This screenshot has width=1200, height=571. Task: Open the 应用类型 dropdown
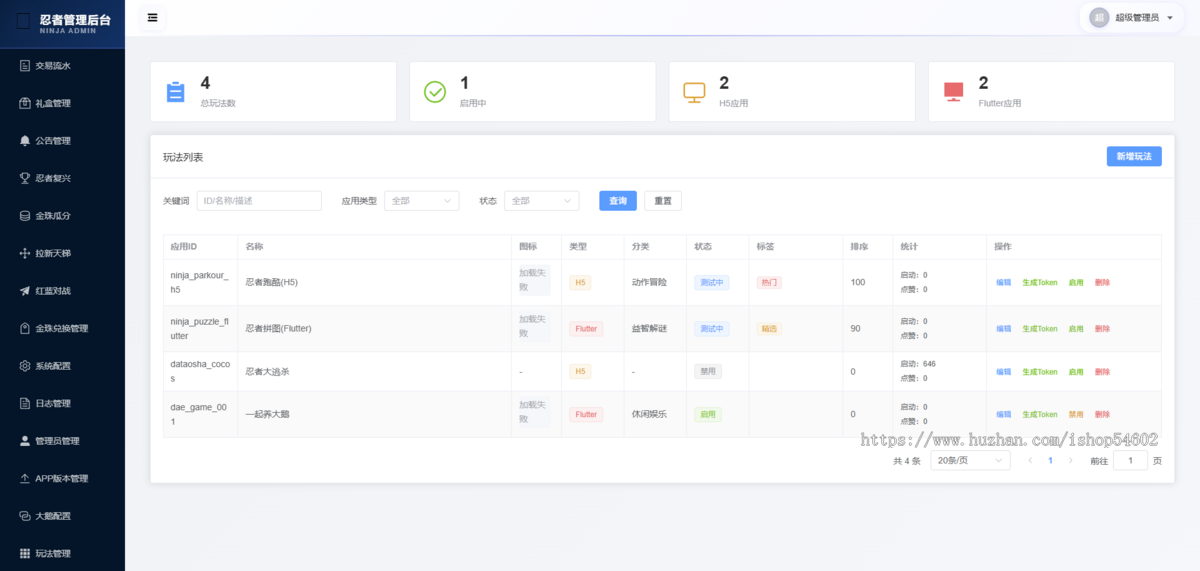click(421, 201)
